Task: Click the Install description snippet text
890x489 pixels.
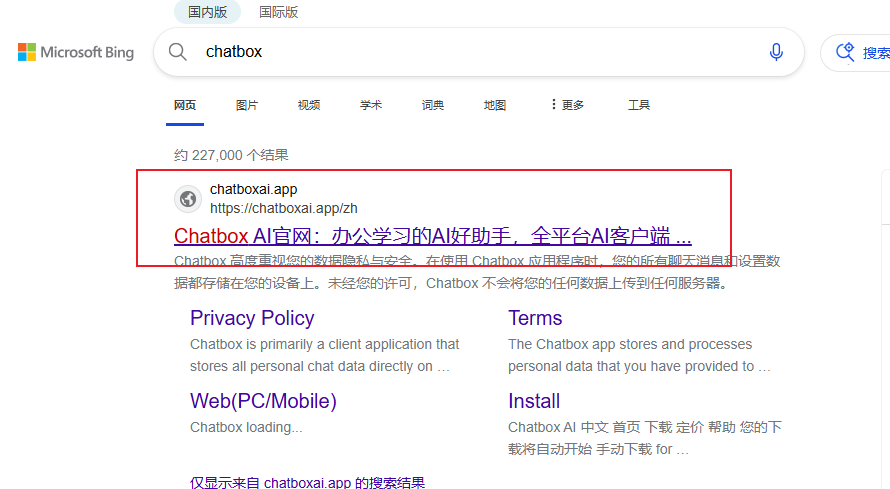Action: point(645,438)
